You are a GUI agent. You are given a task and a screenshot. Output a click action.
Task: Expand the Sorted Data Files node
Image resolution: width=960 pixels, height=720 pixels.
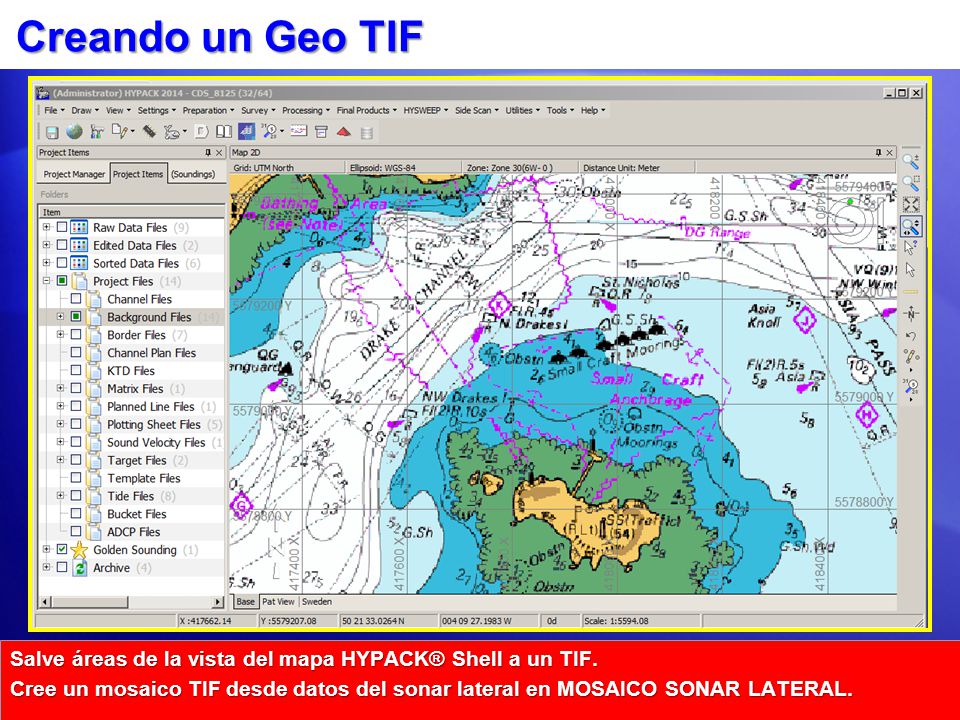coord(47,263)
